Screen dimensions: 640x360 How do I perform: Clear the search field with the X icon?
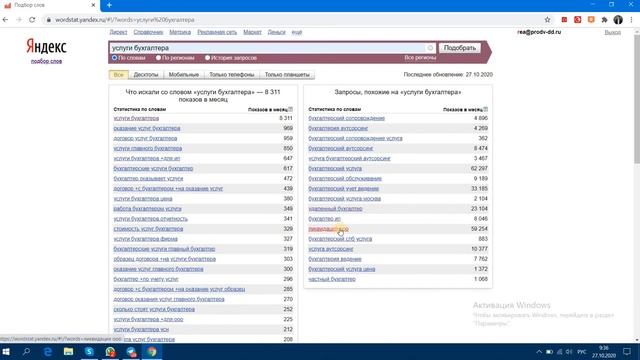(430, 48)
